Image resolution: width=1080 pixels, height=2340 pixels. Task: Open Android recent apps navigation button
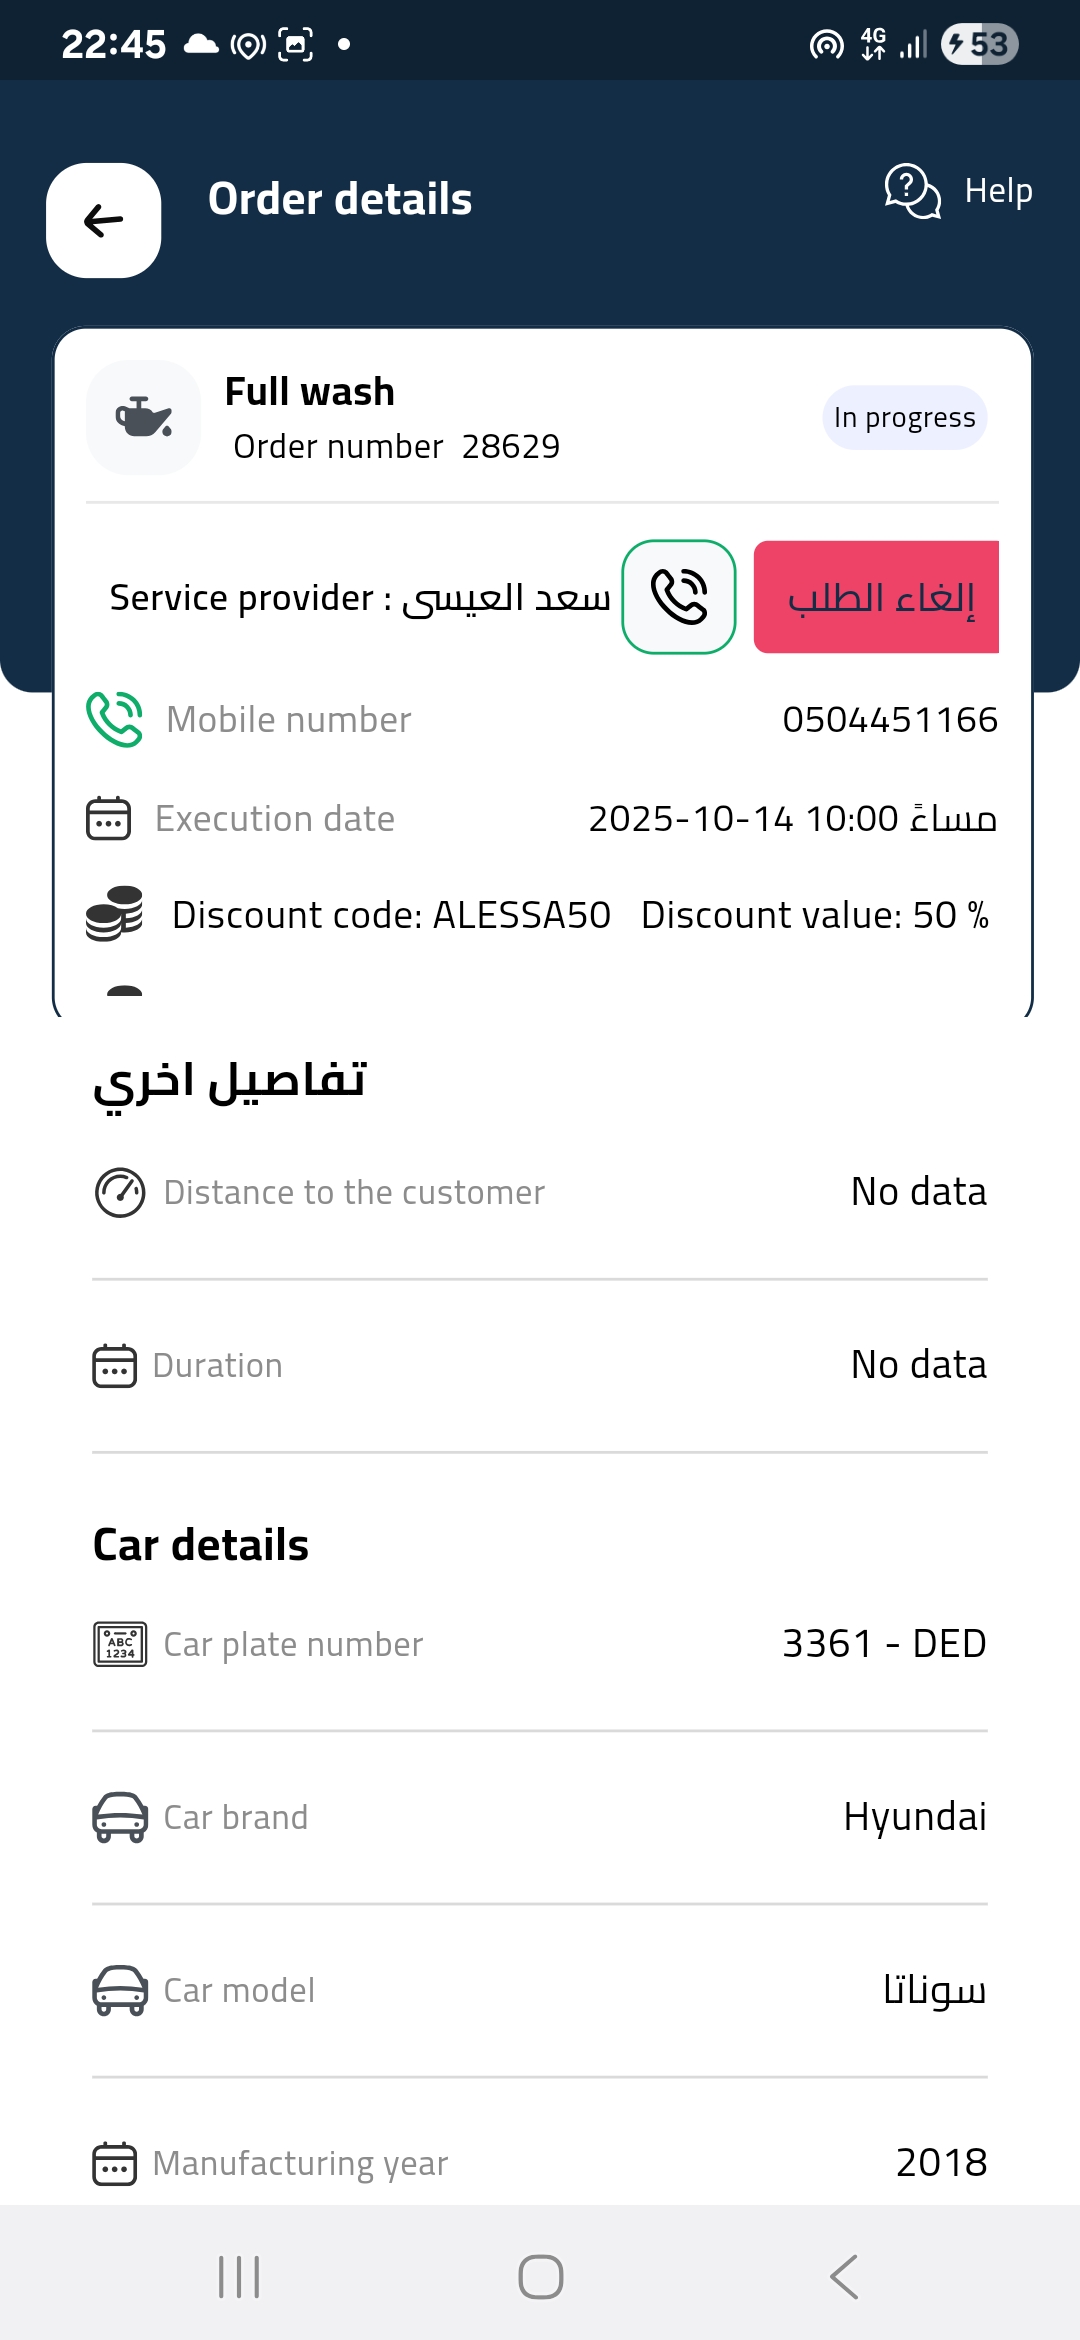(239, 2277)
